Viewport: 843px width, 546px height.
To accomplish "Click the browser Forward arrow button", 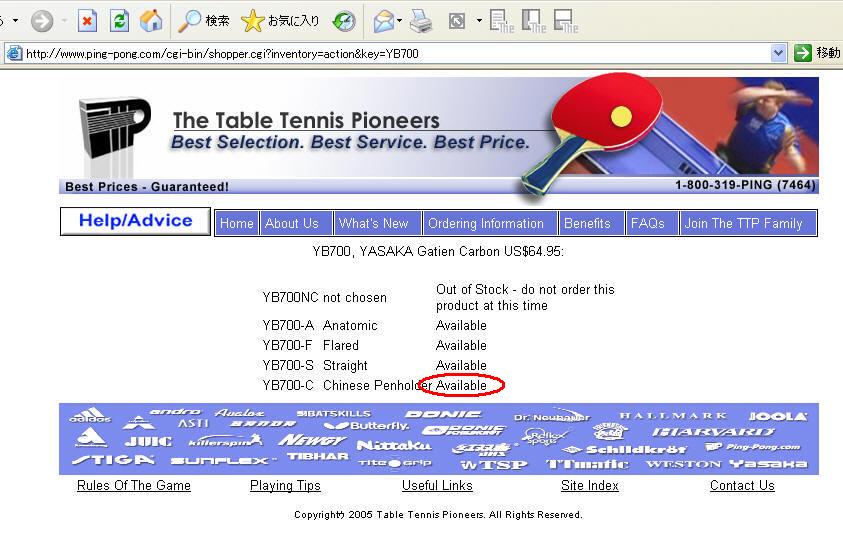I will [x=42, y=21].
